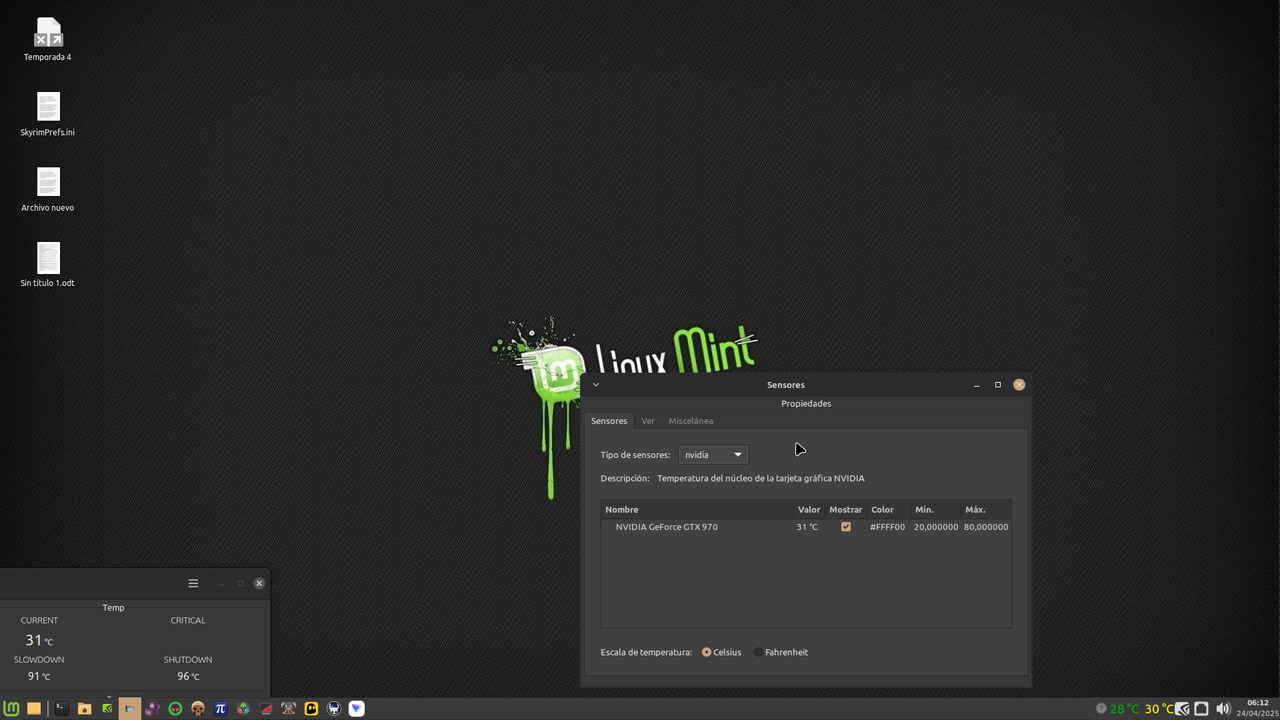The width and height of the screenshot is (1280, 720).
Task: Click the chevron at top-left of Sensores window
Action: point(596,384)
